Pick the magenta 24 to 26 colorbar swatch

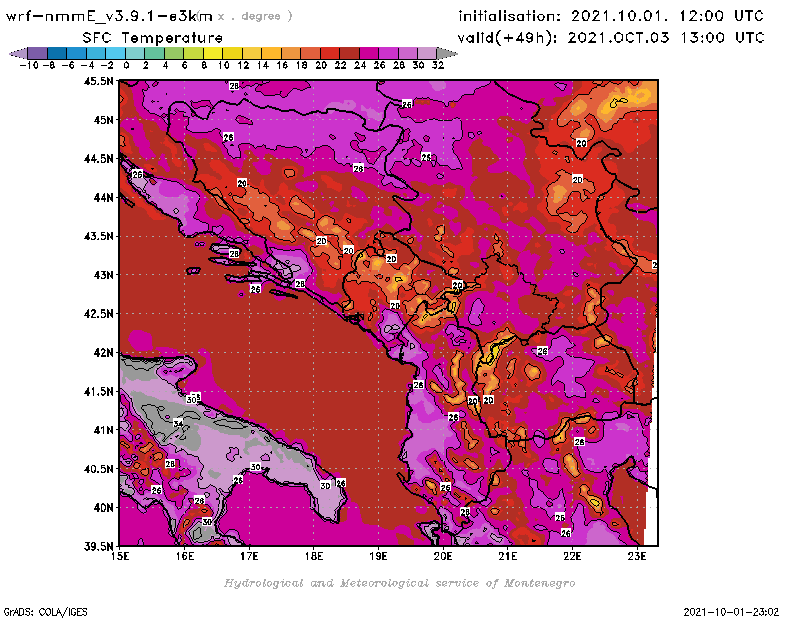coord(369,53)
